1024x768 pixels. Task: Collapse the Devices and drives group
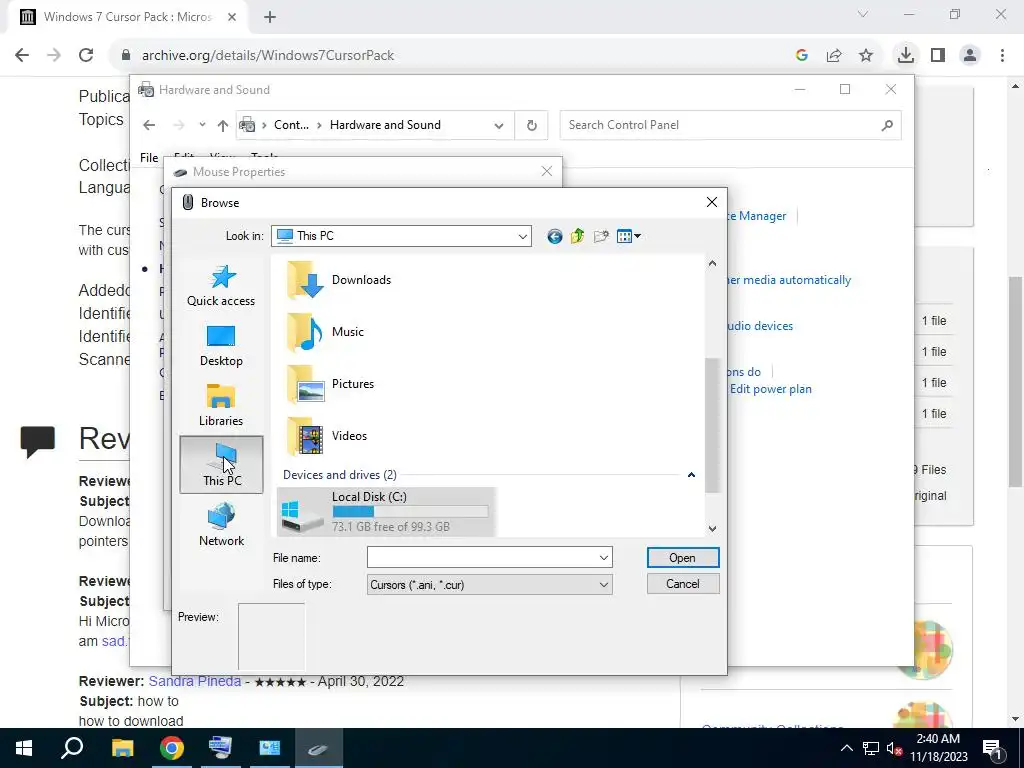tap(691, 475)
